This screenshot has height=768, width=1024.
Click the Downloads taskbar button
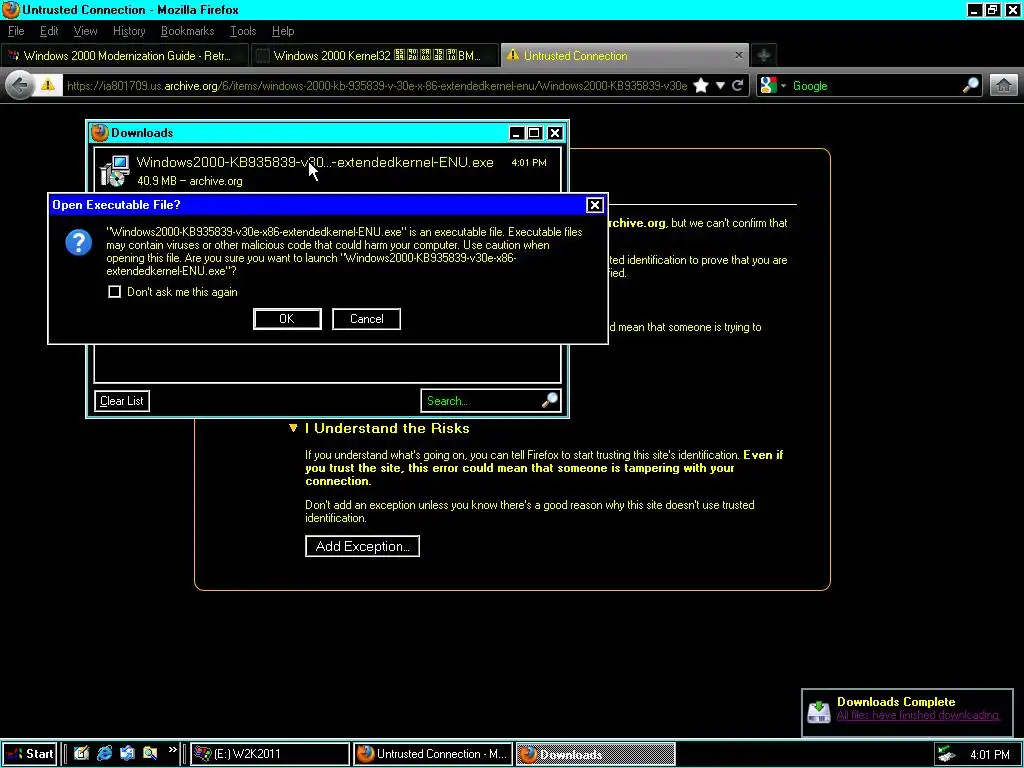(596, 754)
